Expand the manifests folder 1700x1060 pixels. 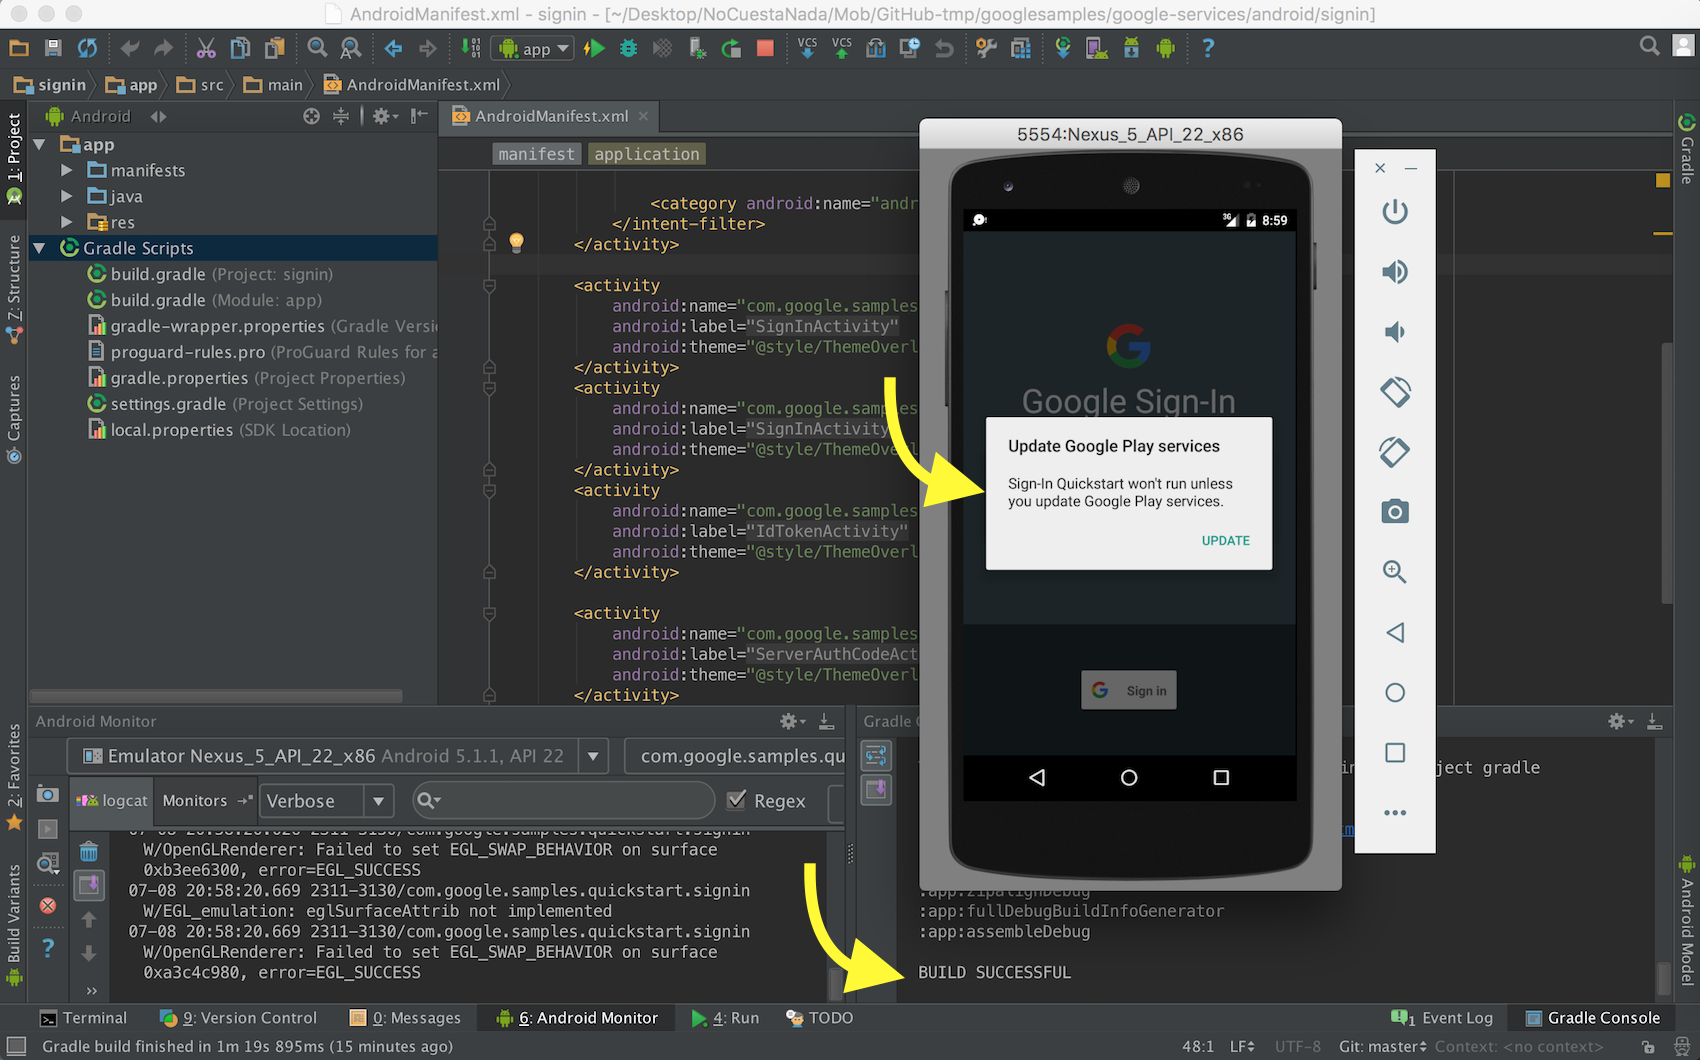67,170
